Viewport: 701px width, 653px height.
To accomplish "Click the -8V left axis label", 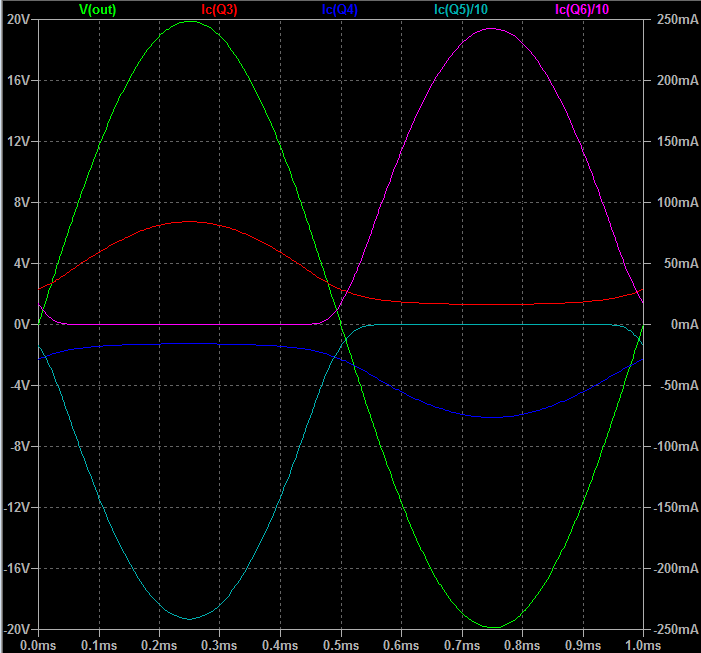I will [x=20, y=447].
